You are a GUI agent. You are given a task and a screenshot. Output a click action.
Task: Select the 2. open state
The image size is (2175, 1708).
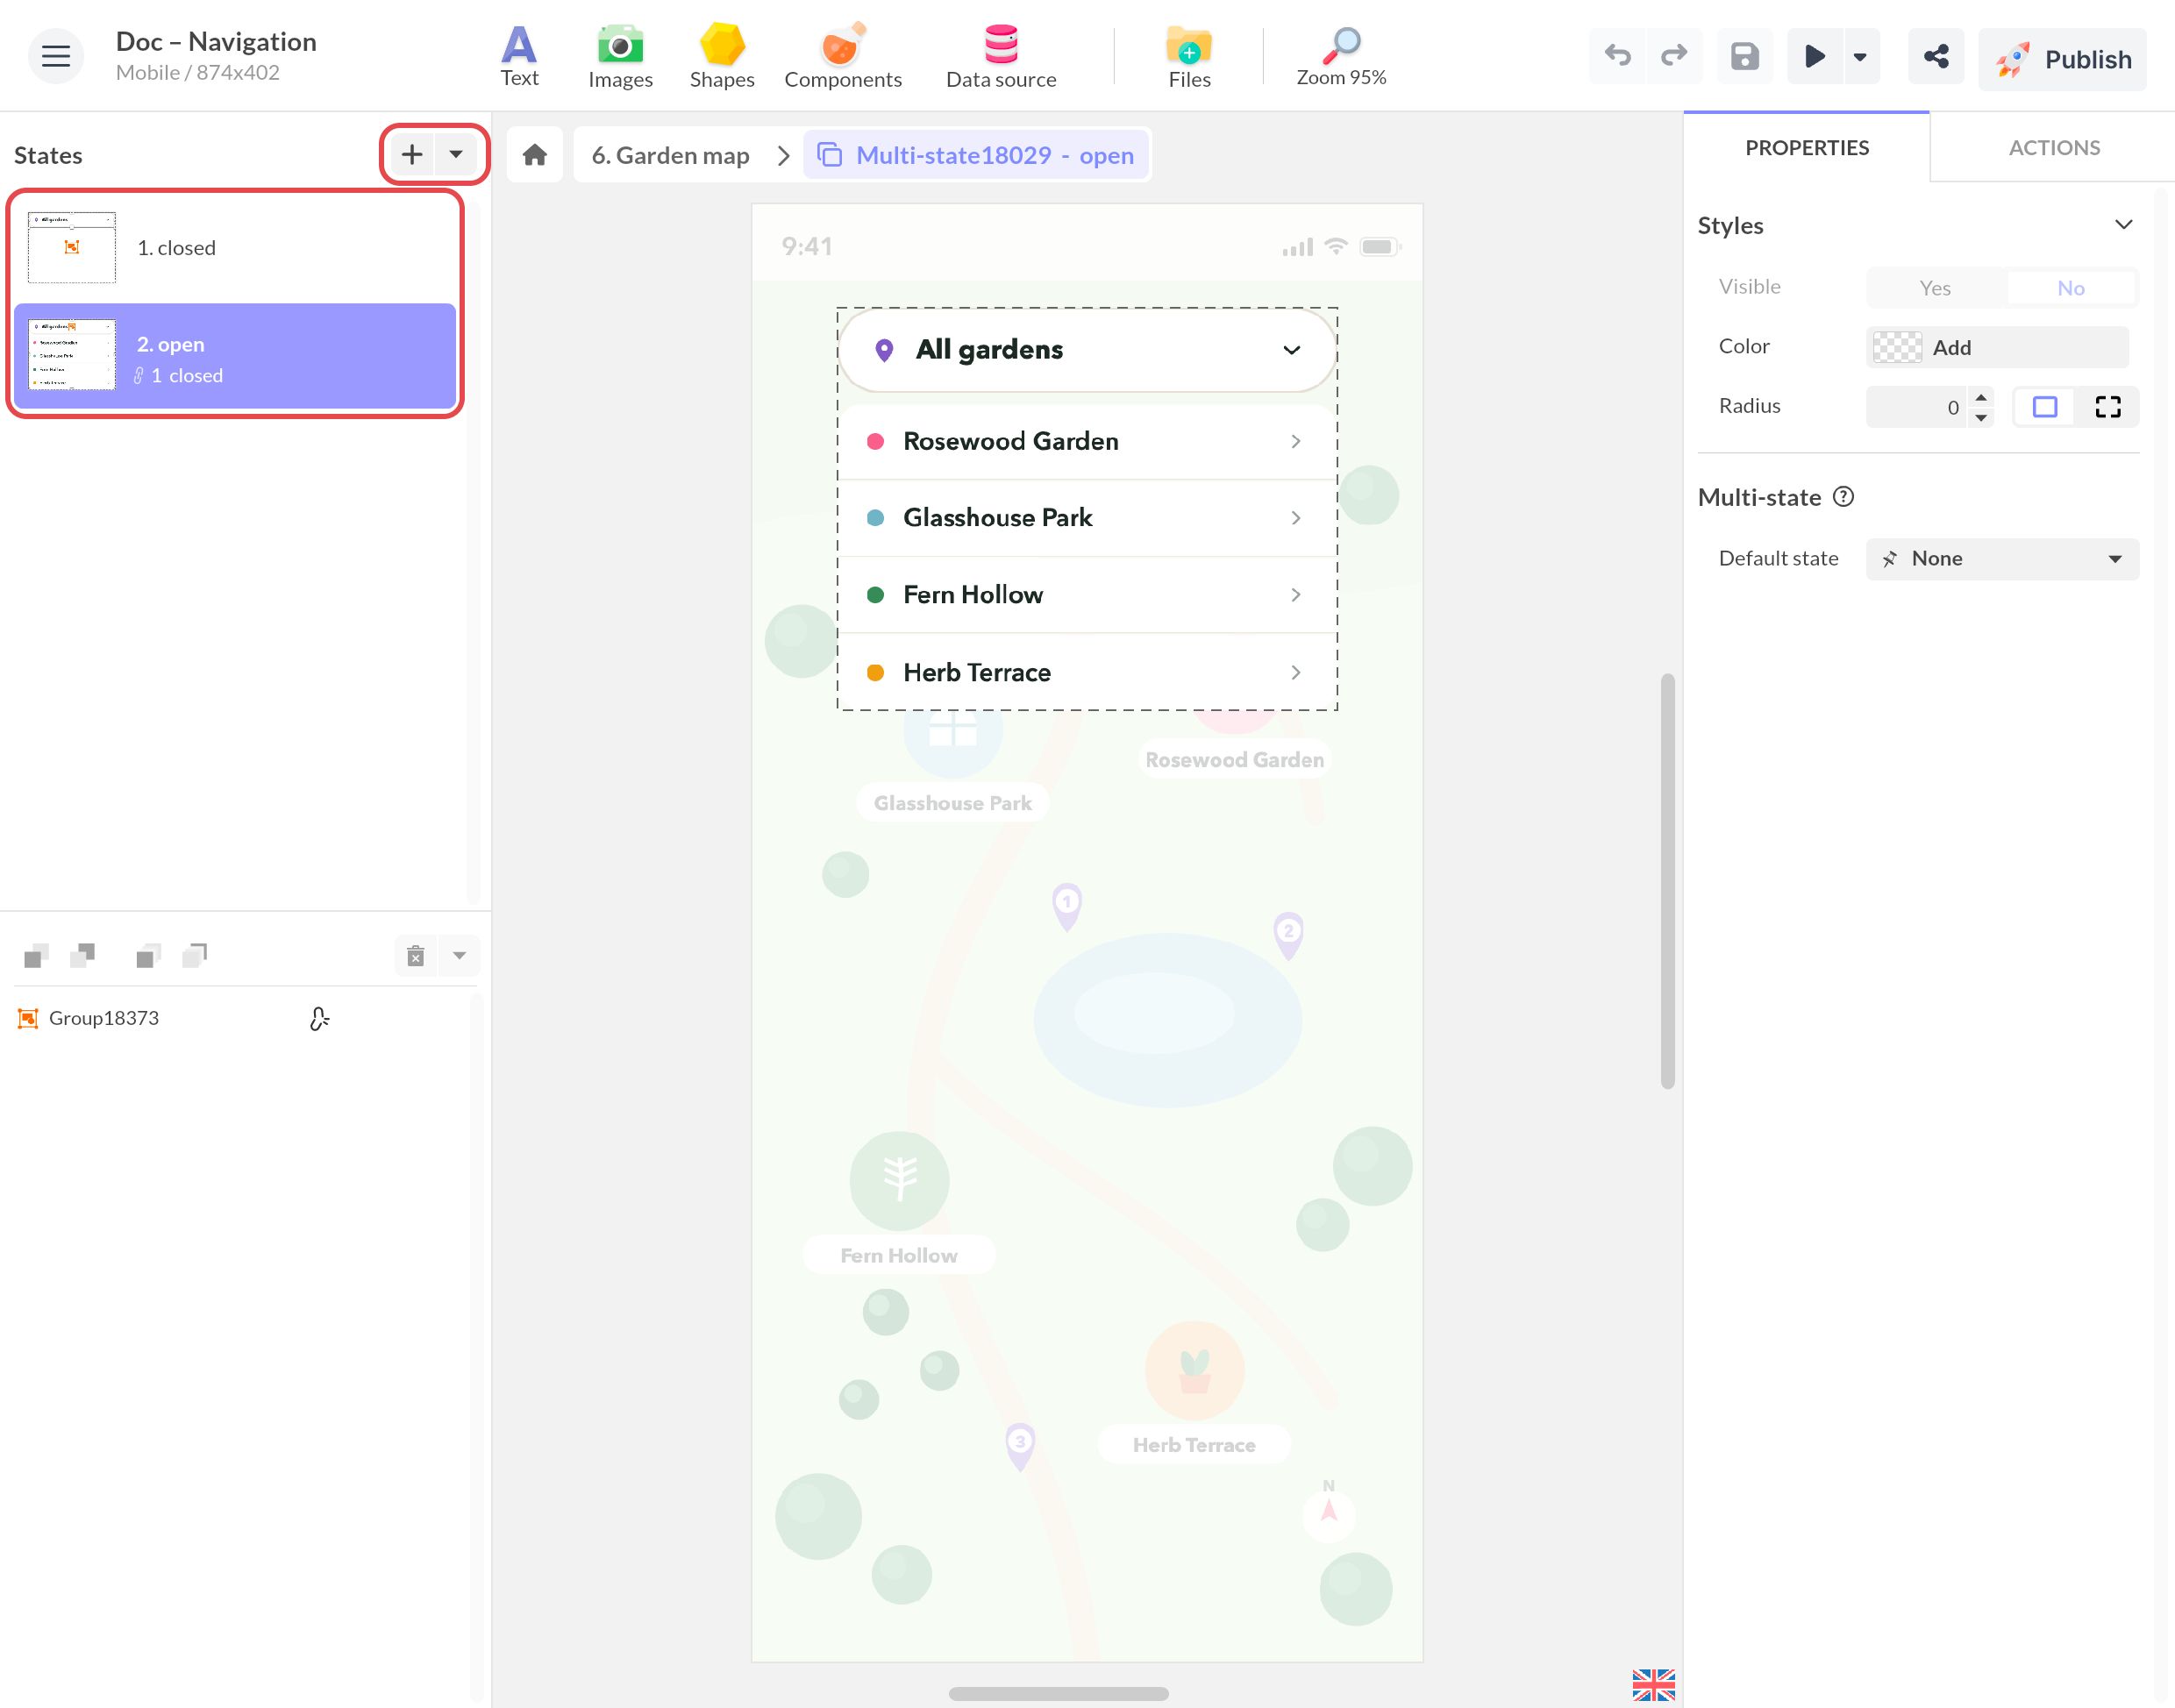pos(235,356)
